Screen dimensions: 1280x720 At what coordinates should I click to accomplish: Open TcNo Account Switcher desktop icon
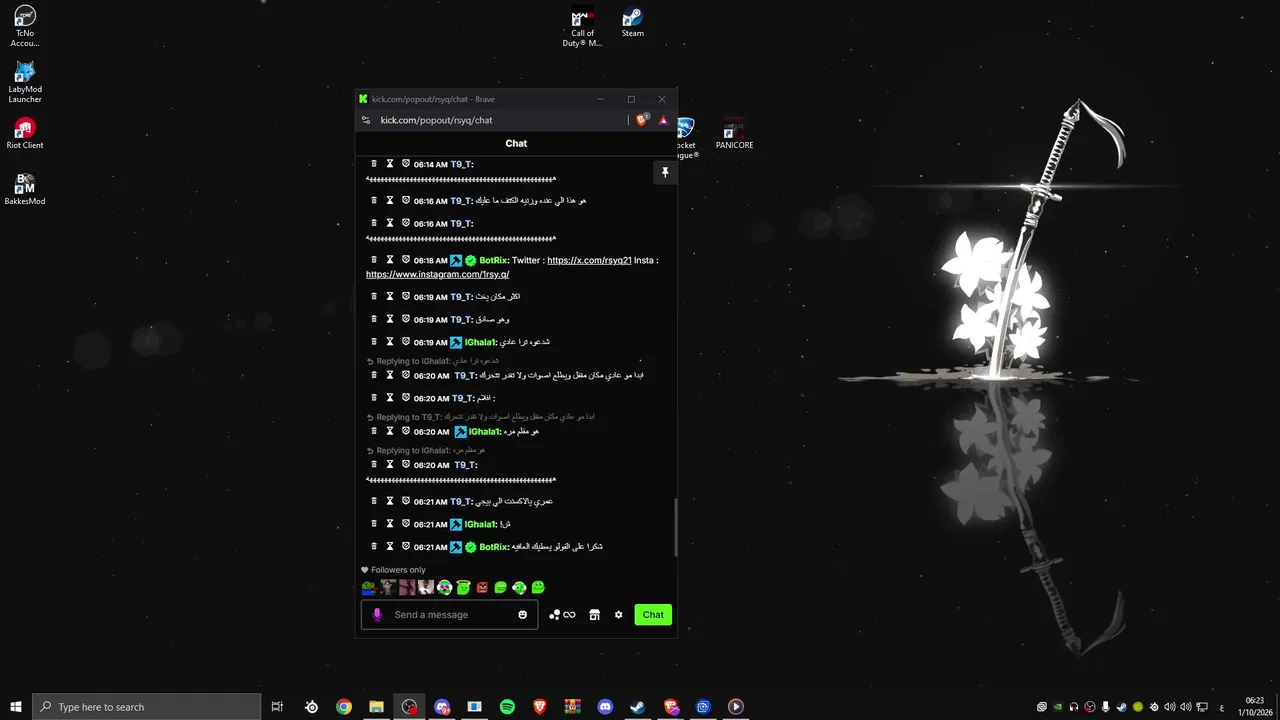(x=25, y=26)
